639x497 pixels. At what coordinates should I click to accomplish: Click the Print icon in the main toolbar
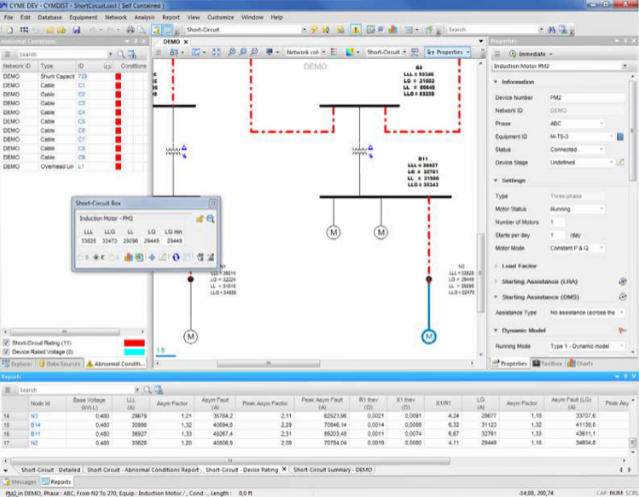pyautogui.click(x=130, y=30)
